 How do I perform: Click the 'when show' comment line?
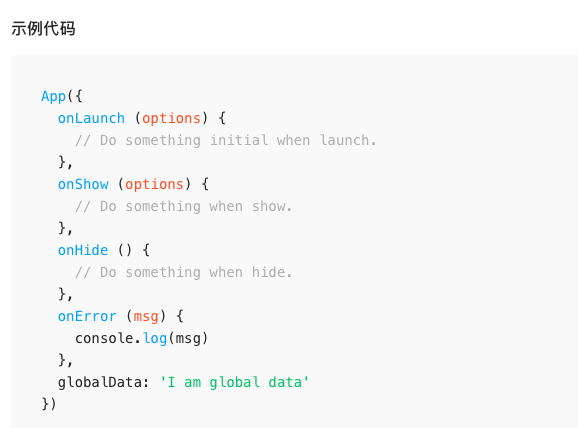click(184, 206)
